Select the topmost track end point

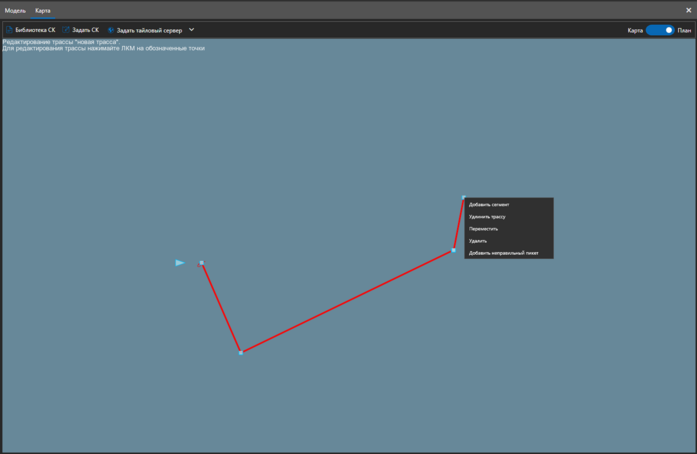464,198
